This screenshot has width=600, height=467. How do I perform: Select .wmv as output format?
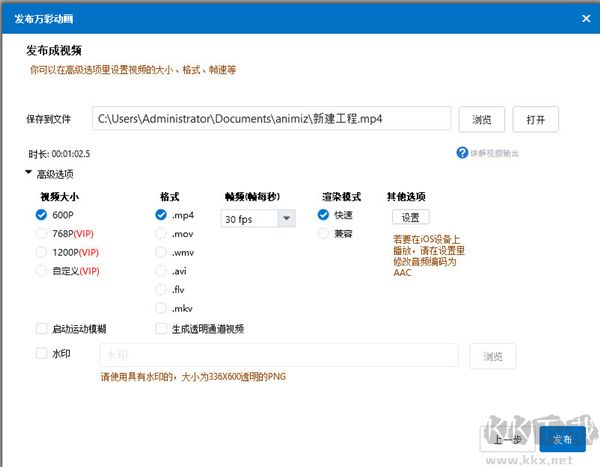(161, 252)
